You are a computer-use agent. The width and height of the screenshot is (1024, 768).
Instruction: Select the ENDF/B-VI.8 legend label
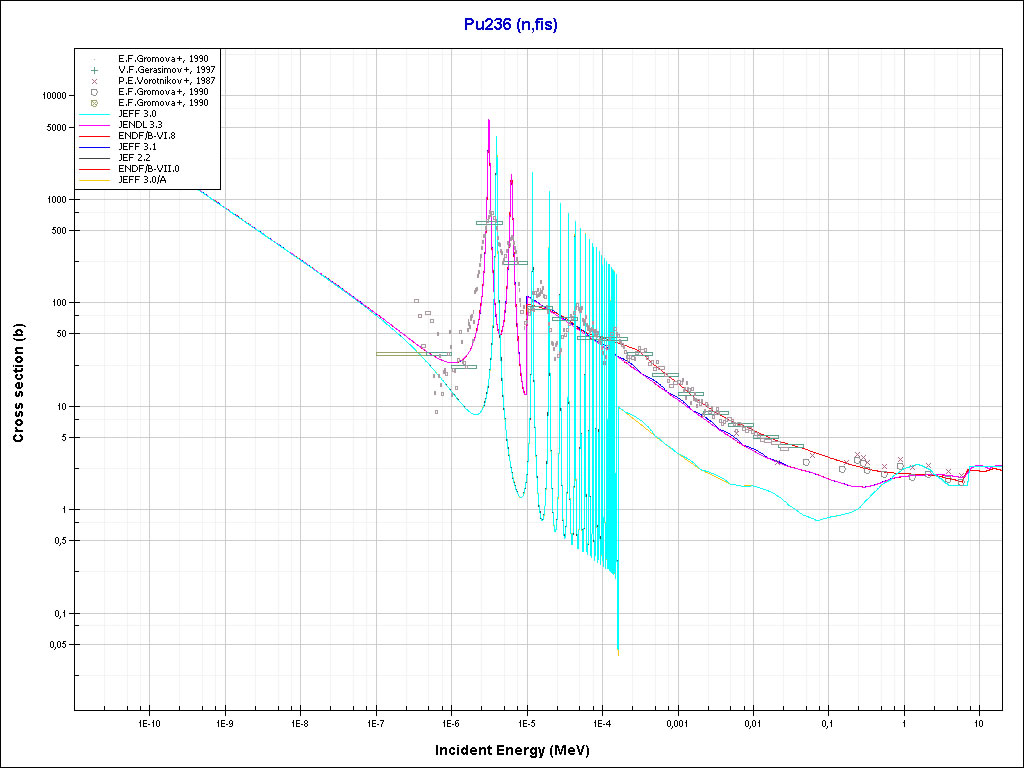(x=149, y=136)
